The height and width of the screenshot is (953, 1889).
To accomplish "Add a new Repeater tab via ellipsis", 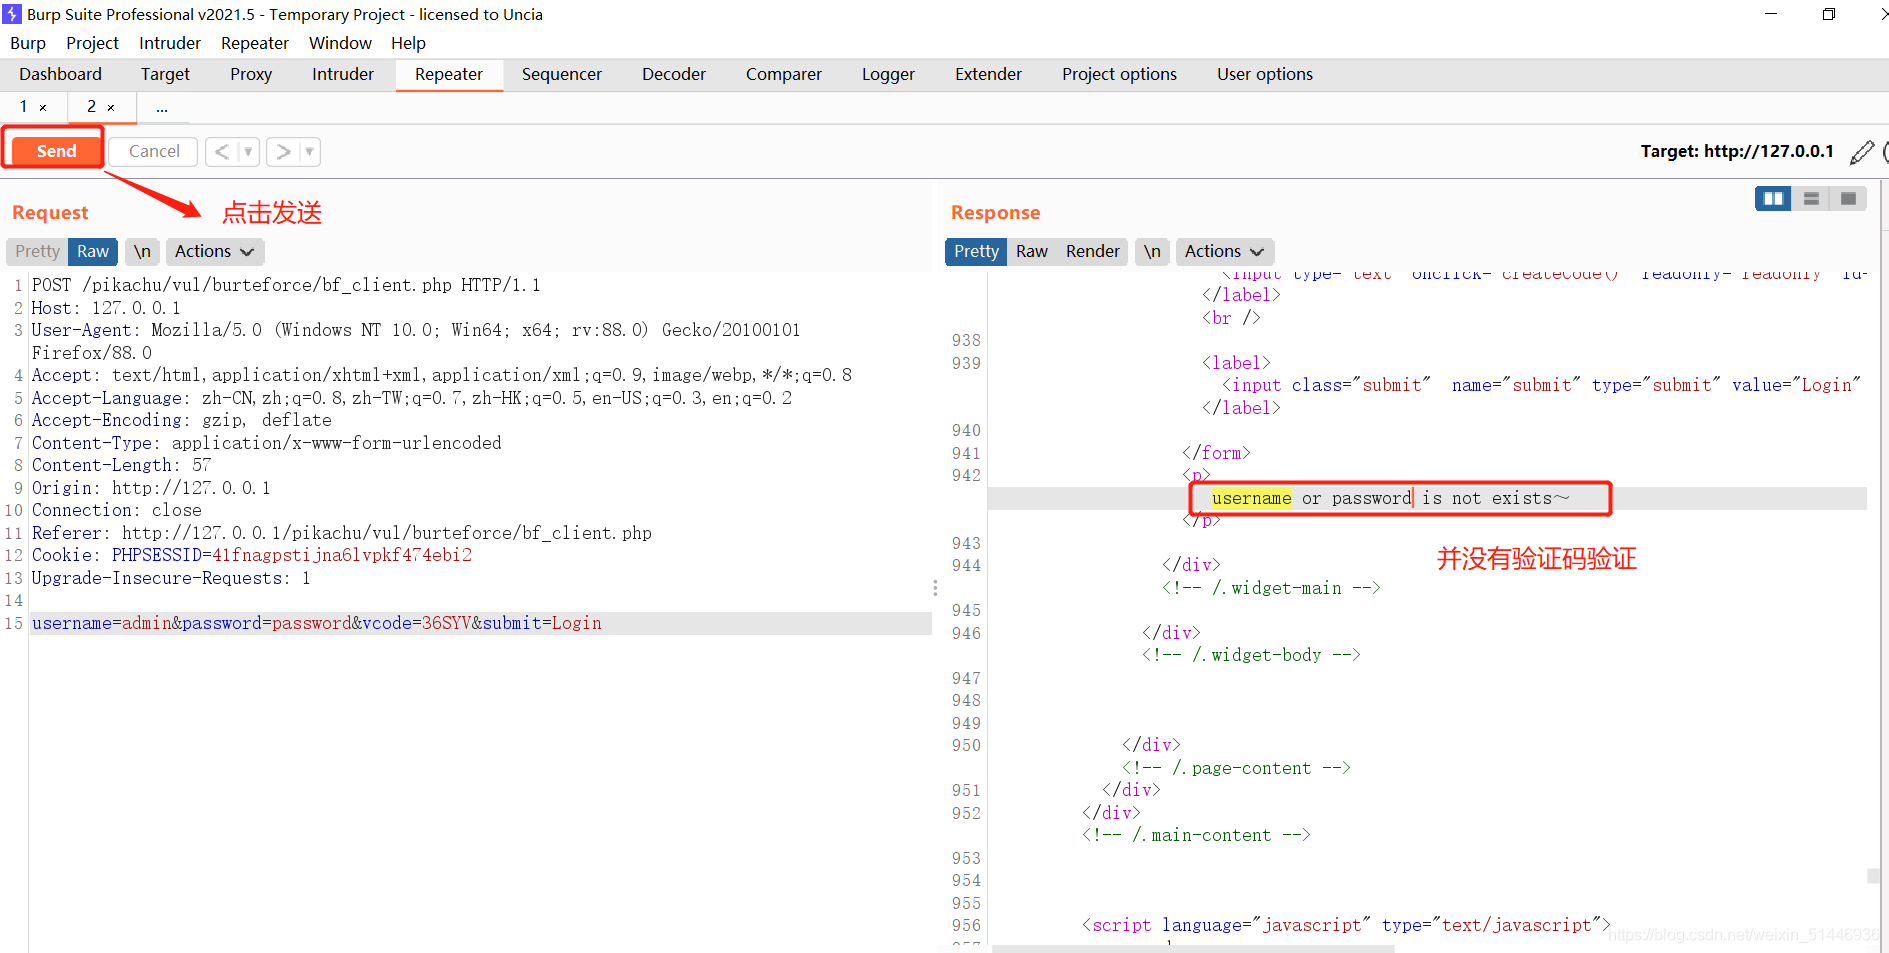I will tap(162, 107).
